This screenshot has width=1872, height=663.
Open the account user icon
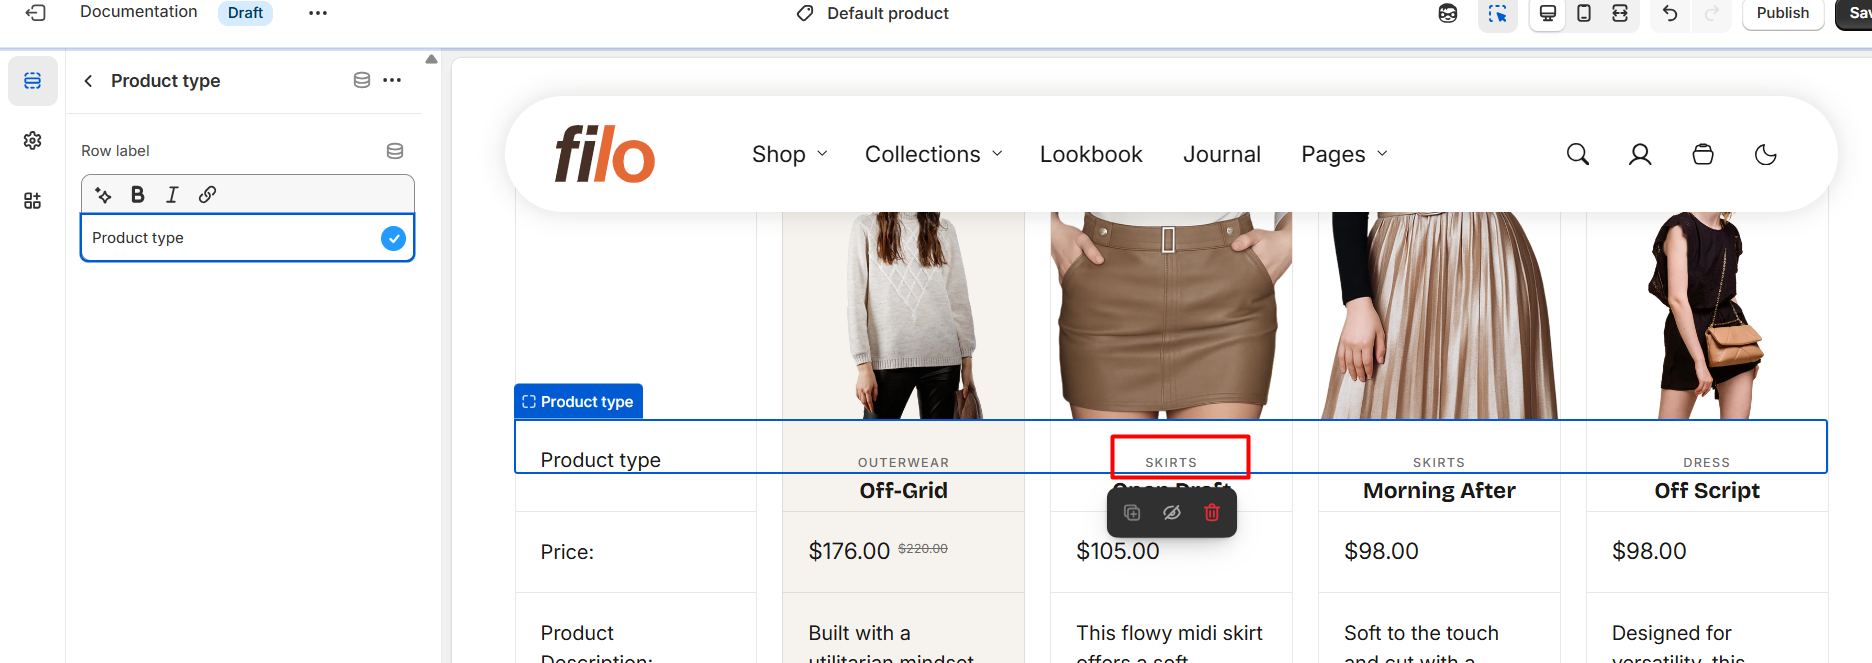pos(1640,154)
